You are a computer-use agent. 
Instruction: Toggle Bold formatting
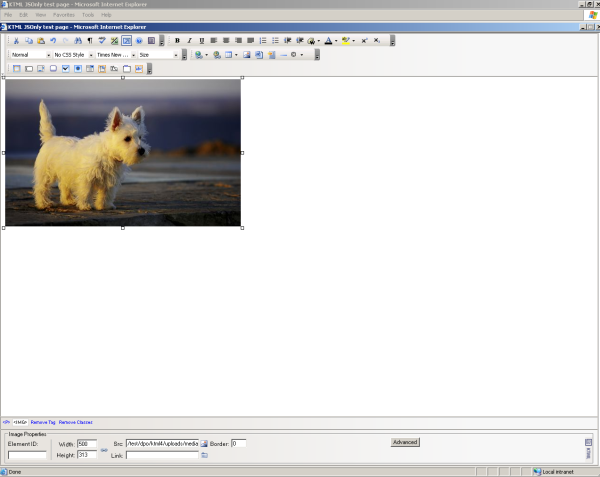pos(177,41)
